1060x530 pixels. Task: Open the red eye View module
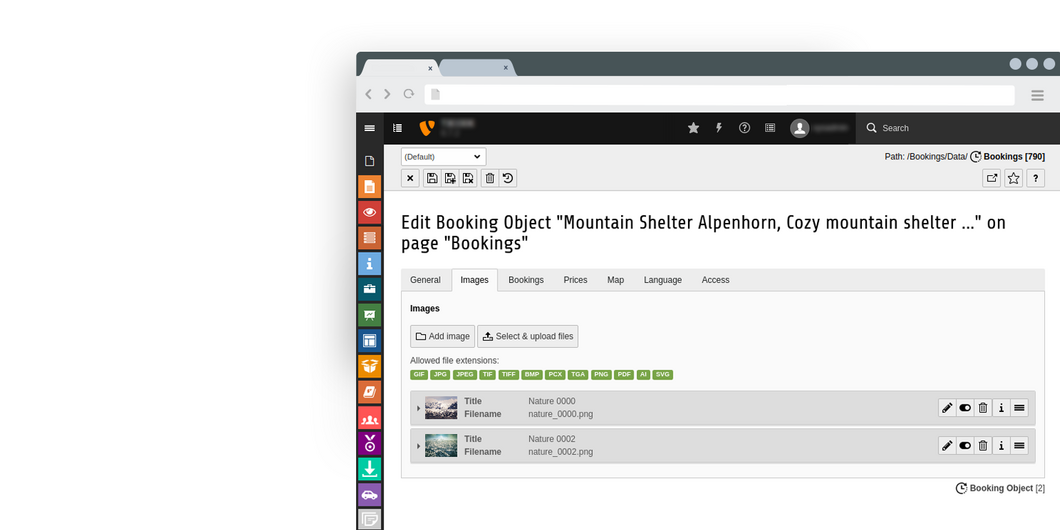pos(369,212)
